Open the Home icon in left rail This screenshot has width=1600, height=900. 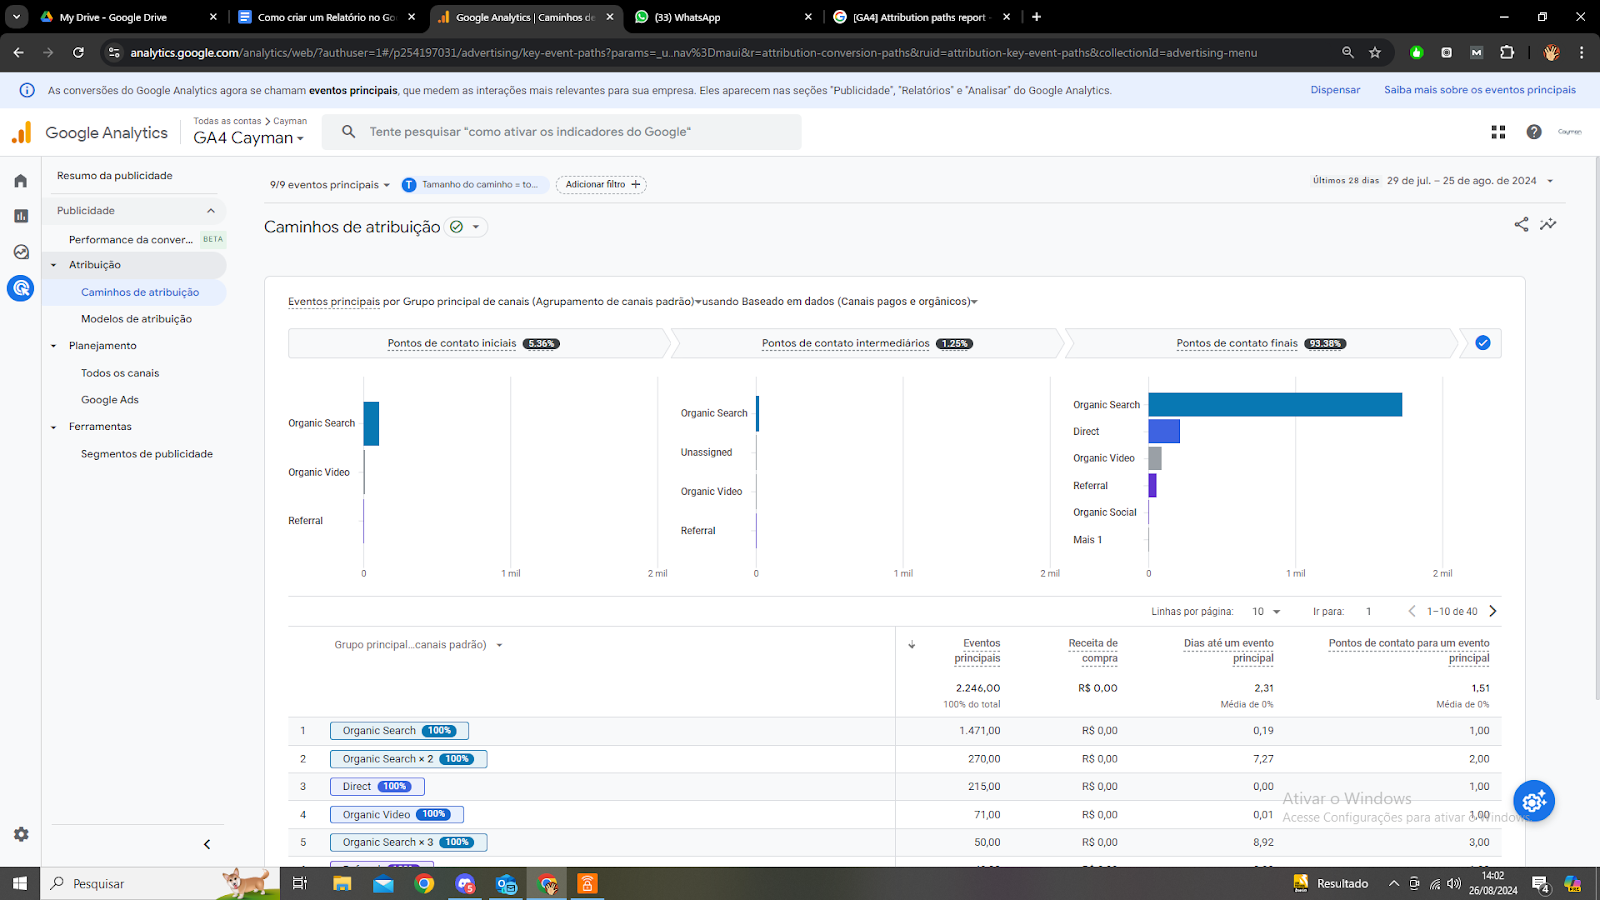click(20, 181)
